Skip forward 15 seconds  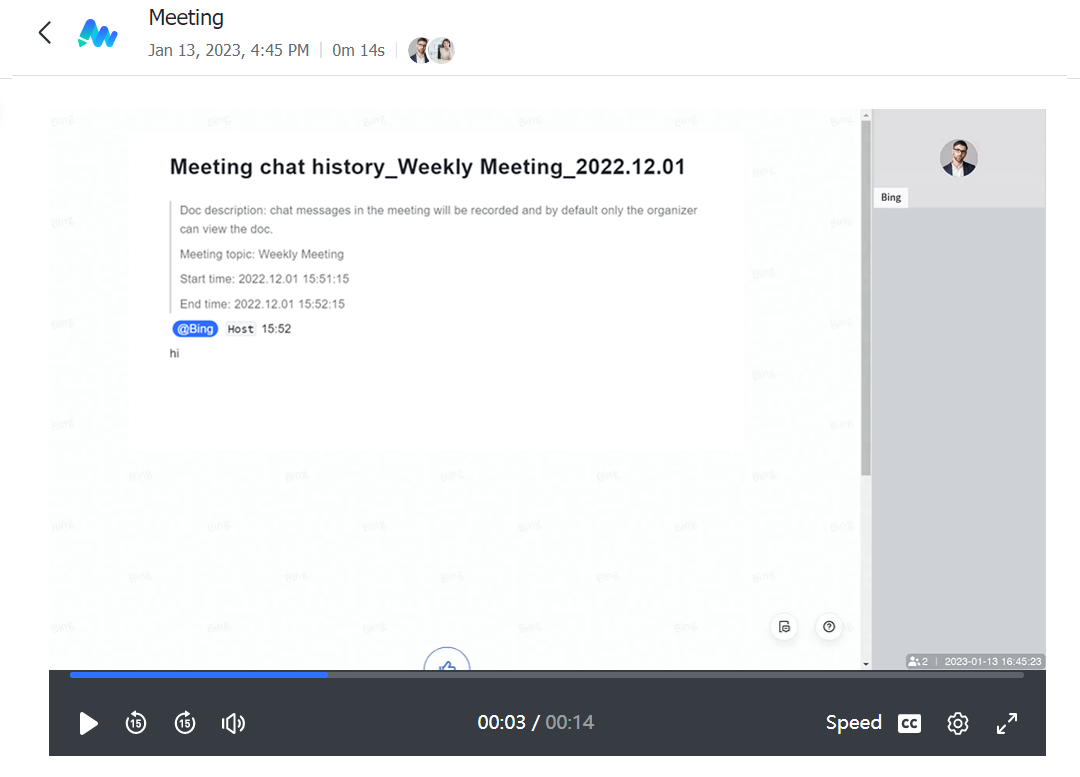[185, 723]
